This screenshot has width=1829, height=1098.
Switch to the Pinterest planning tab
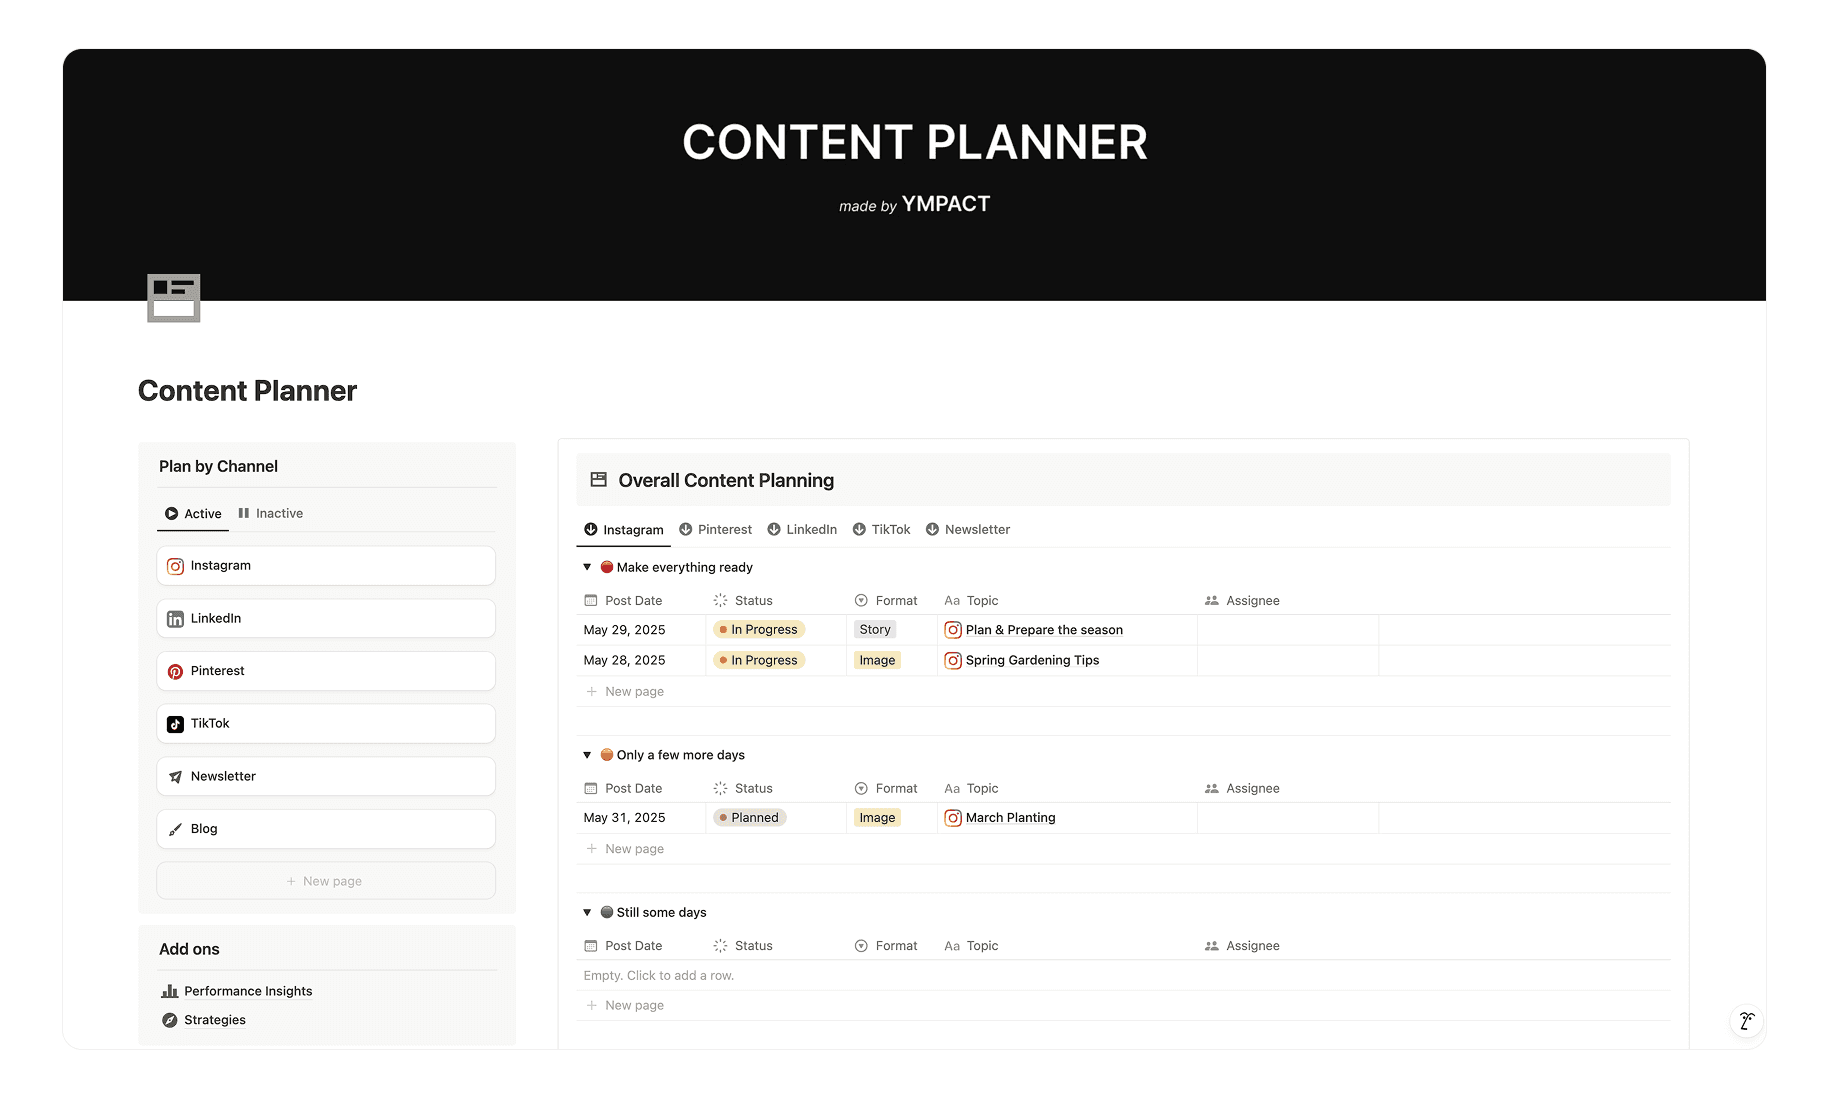[x=715, y=529]
